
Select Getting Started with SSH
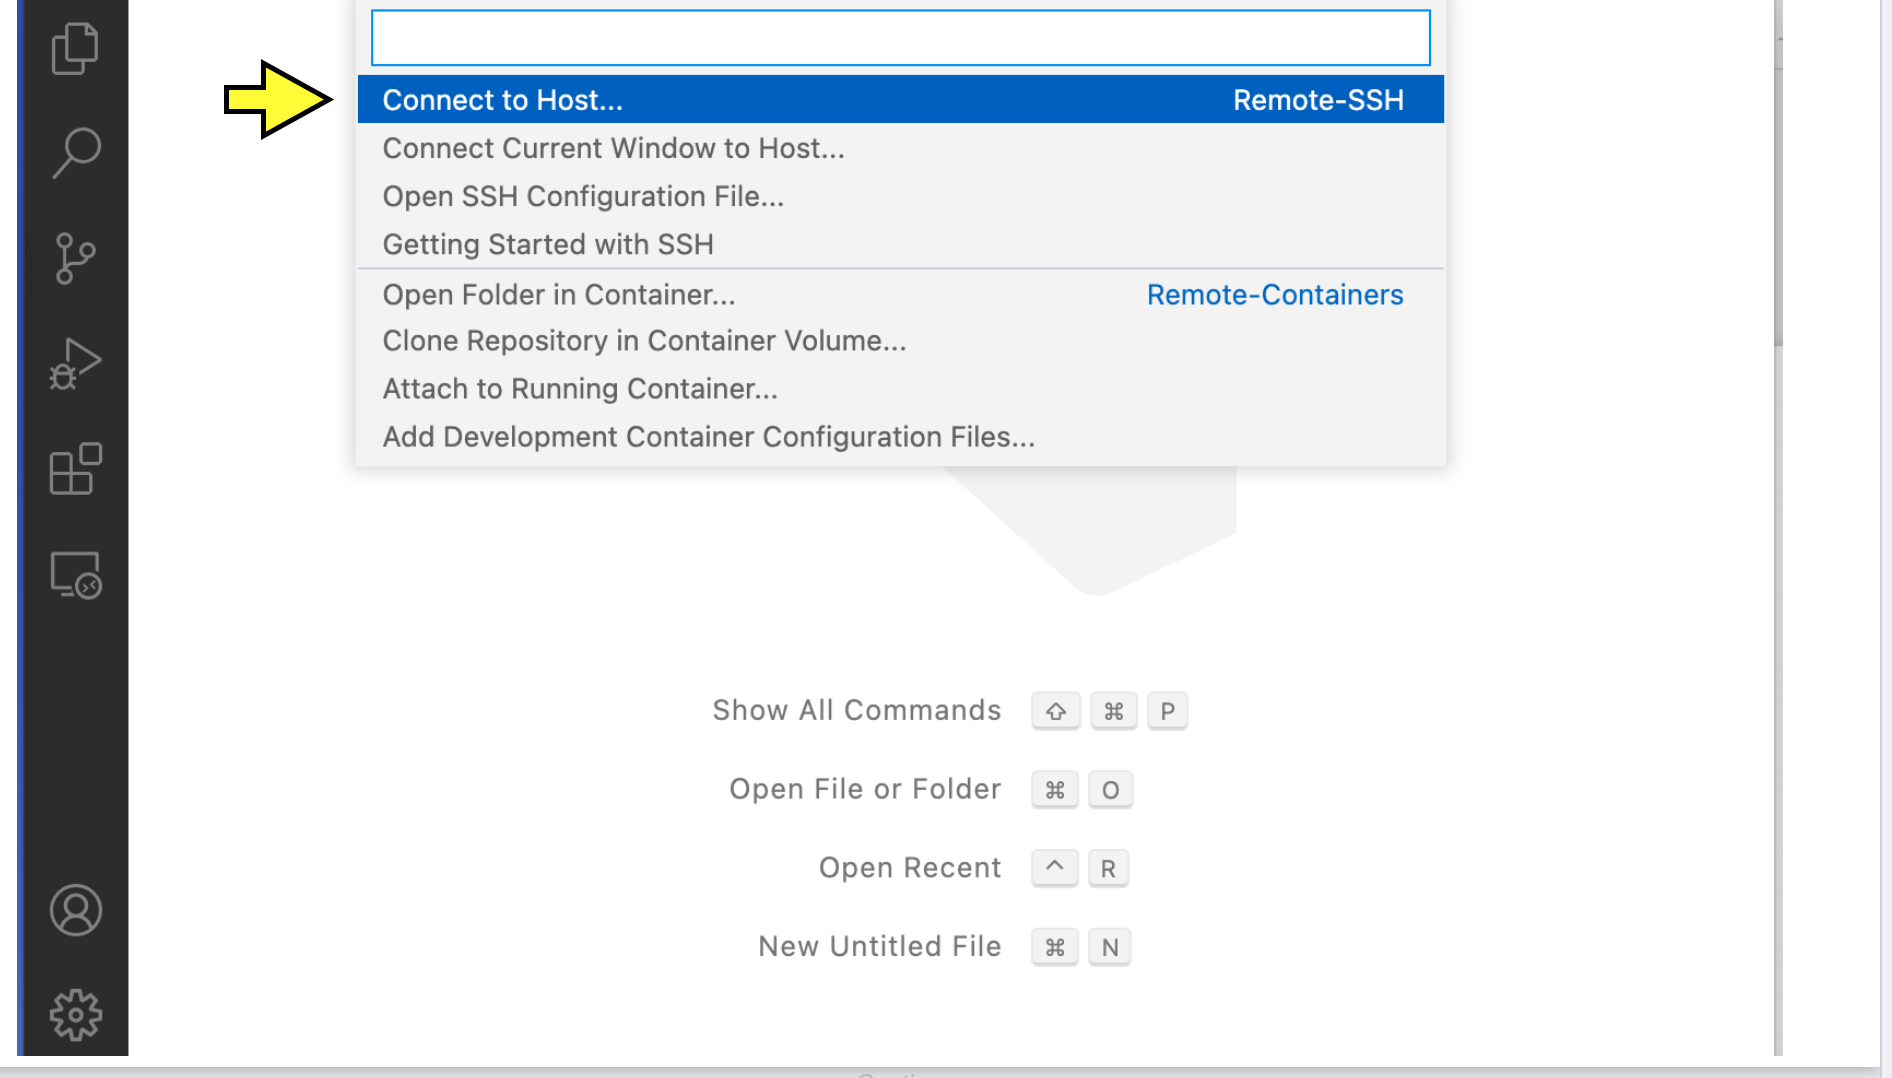[x=548, y=244]
